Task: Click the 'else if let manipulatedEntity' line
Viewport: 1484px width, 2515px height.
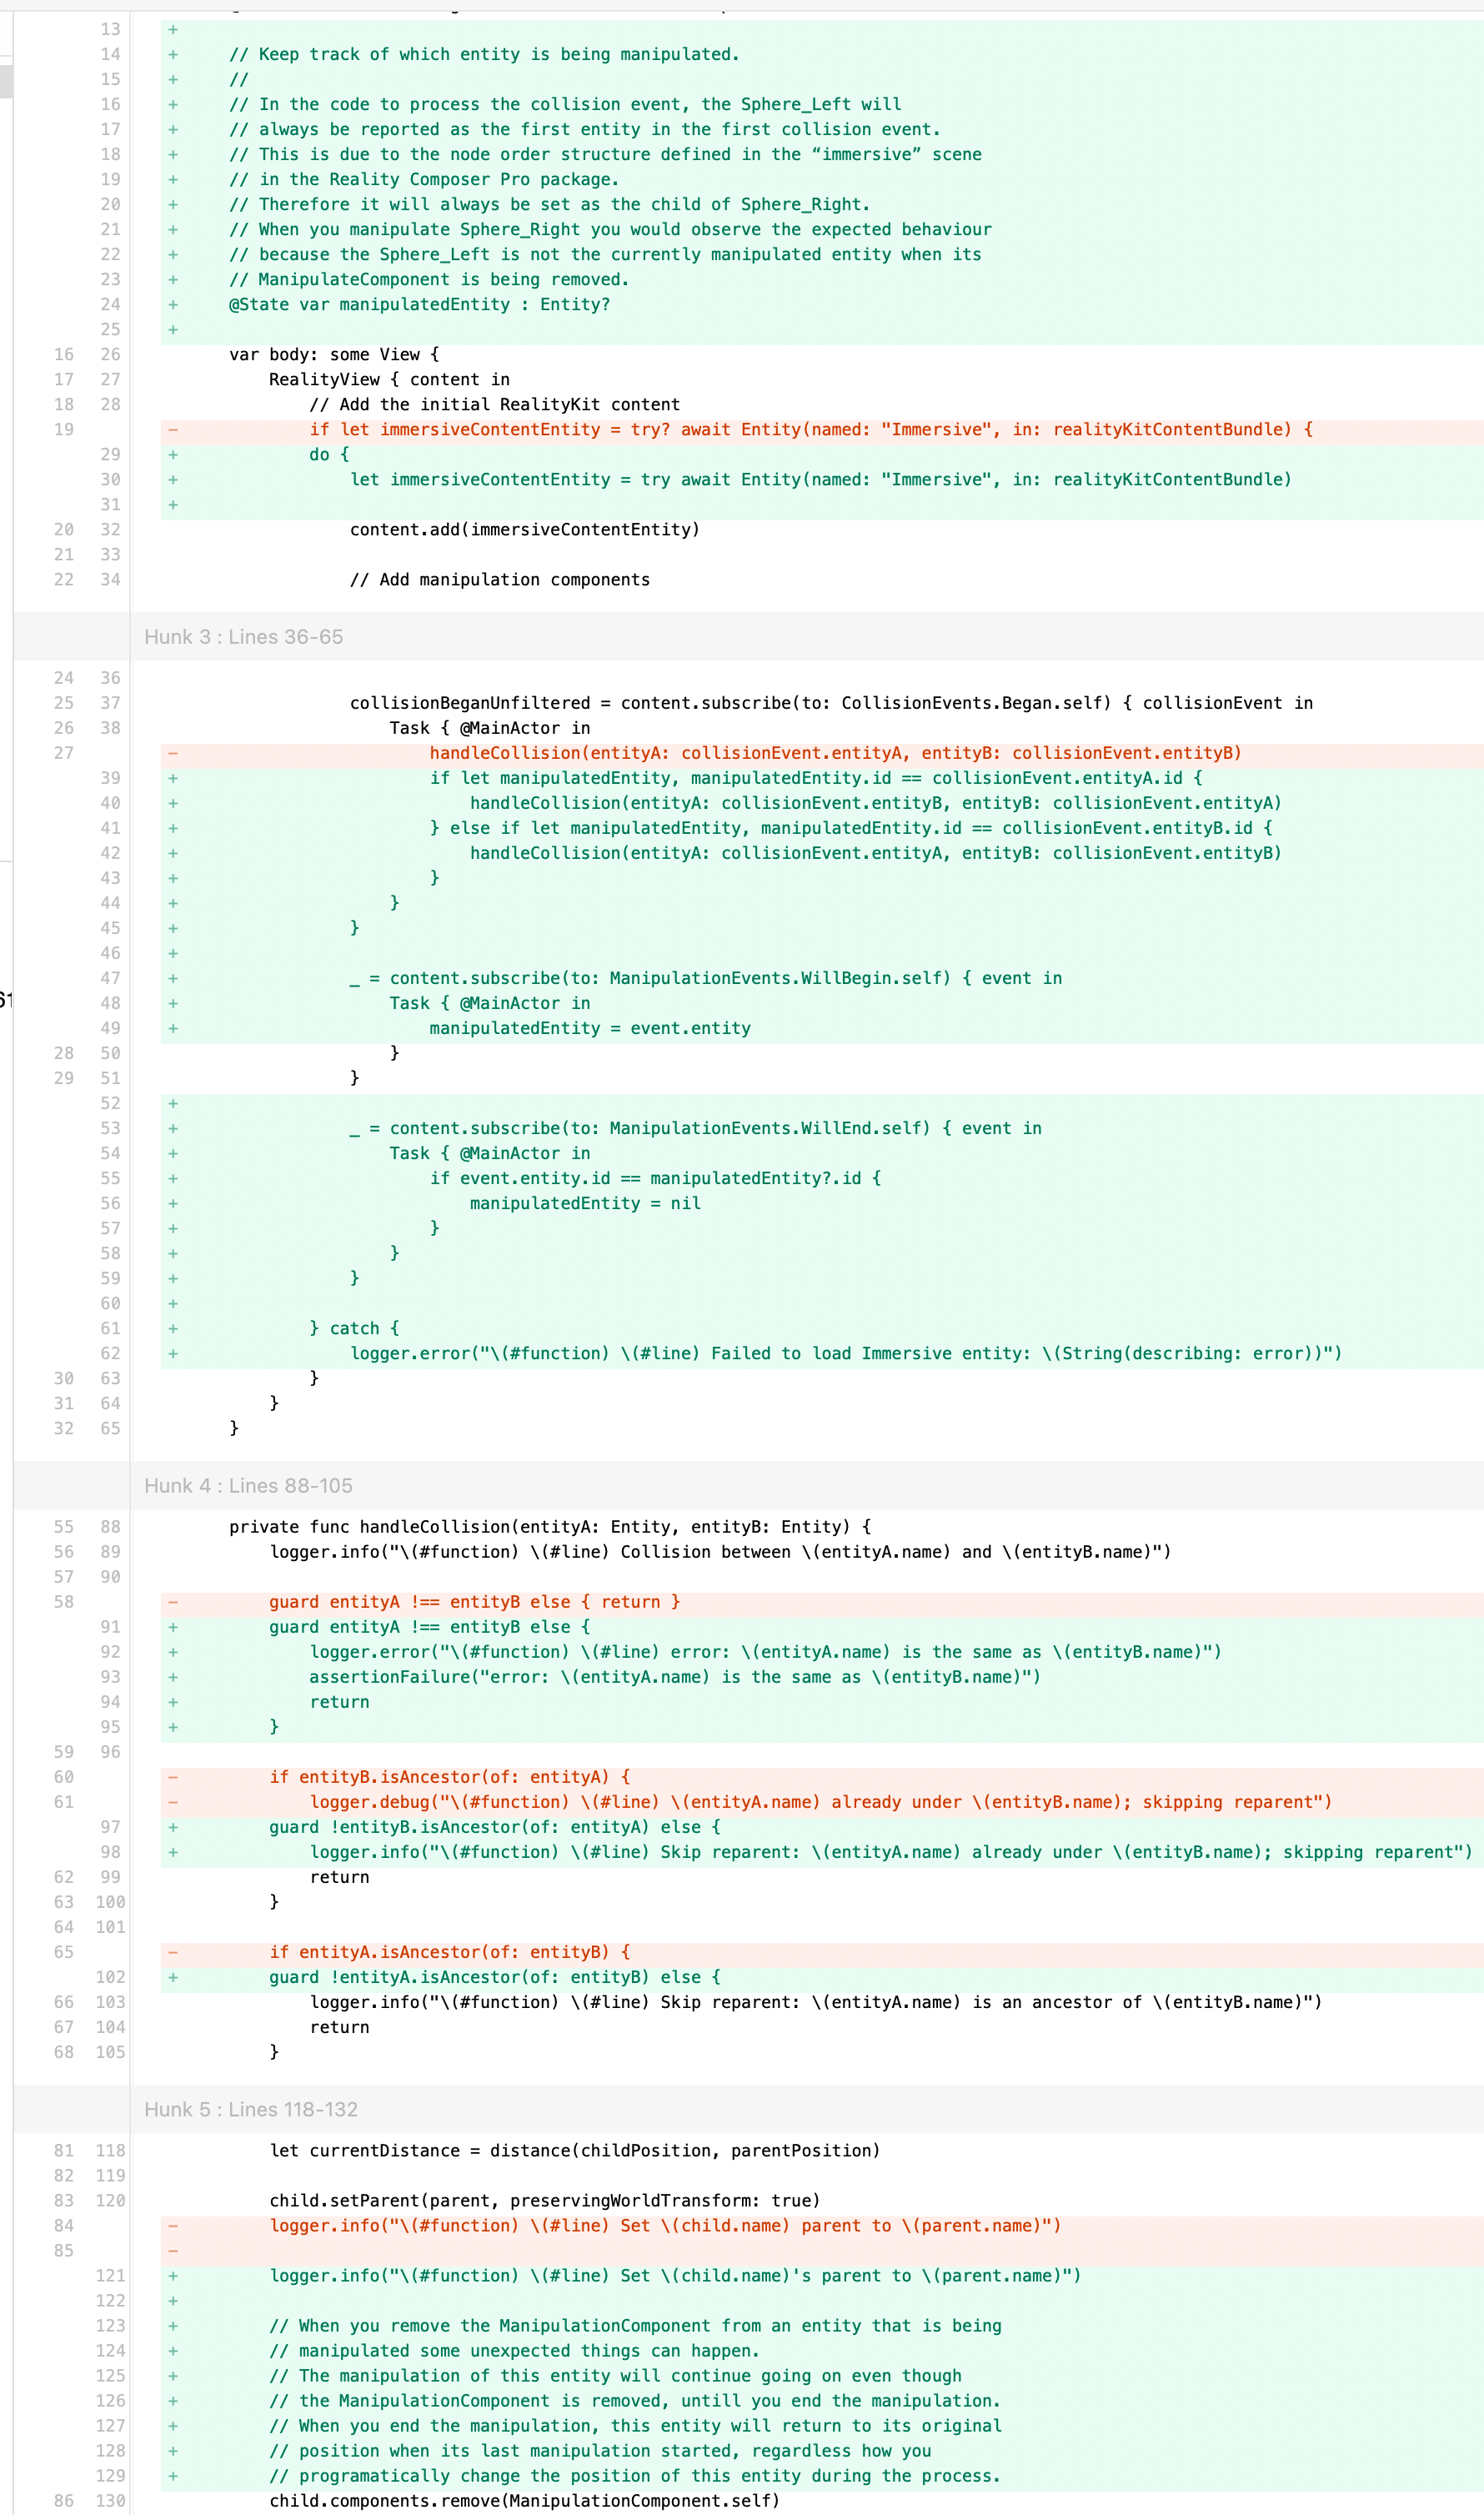Action: (850, 828)
